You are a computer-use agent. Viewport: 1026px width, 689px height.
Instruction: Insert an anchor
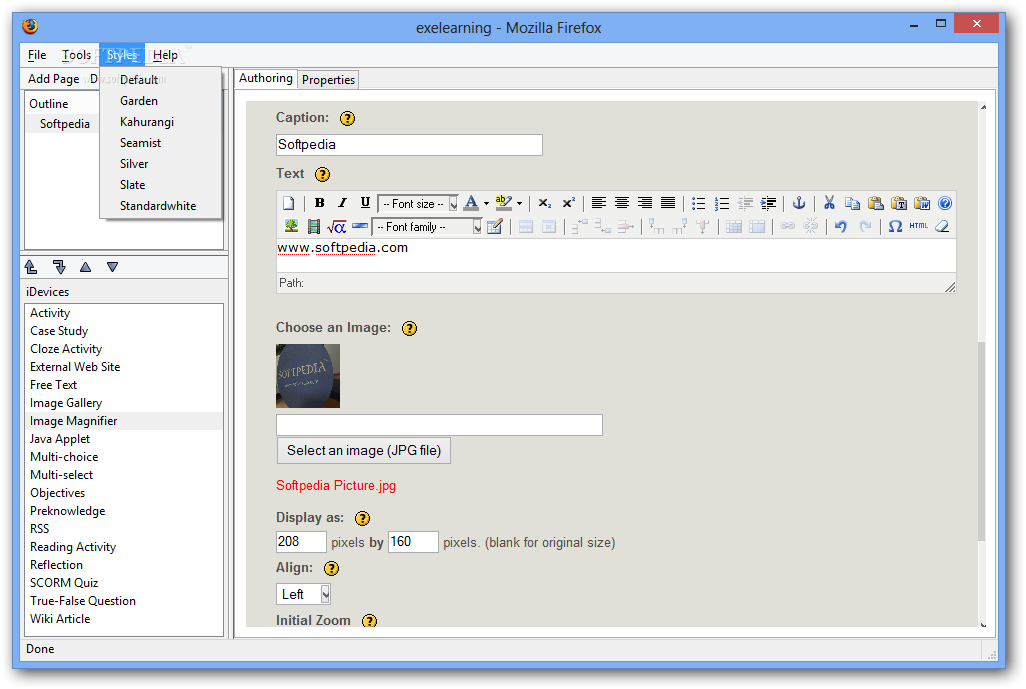pyautogui.click(x=798, y=203)
